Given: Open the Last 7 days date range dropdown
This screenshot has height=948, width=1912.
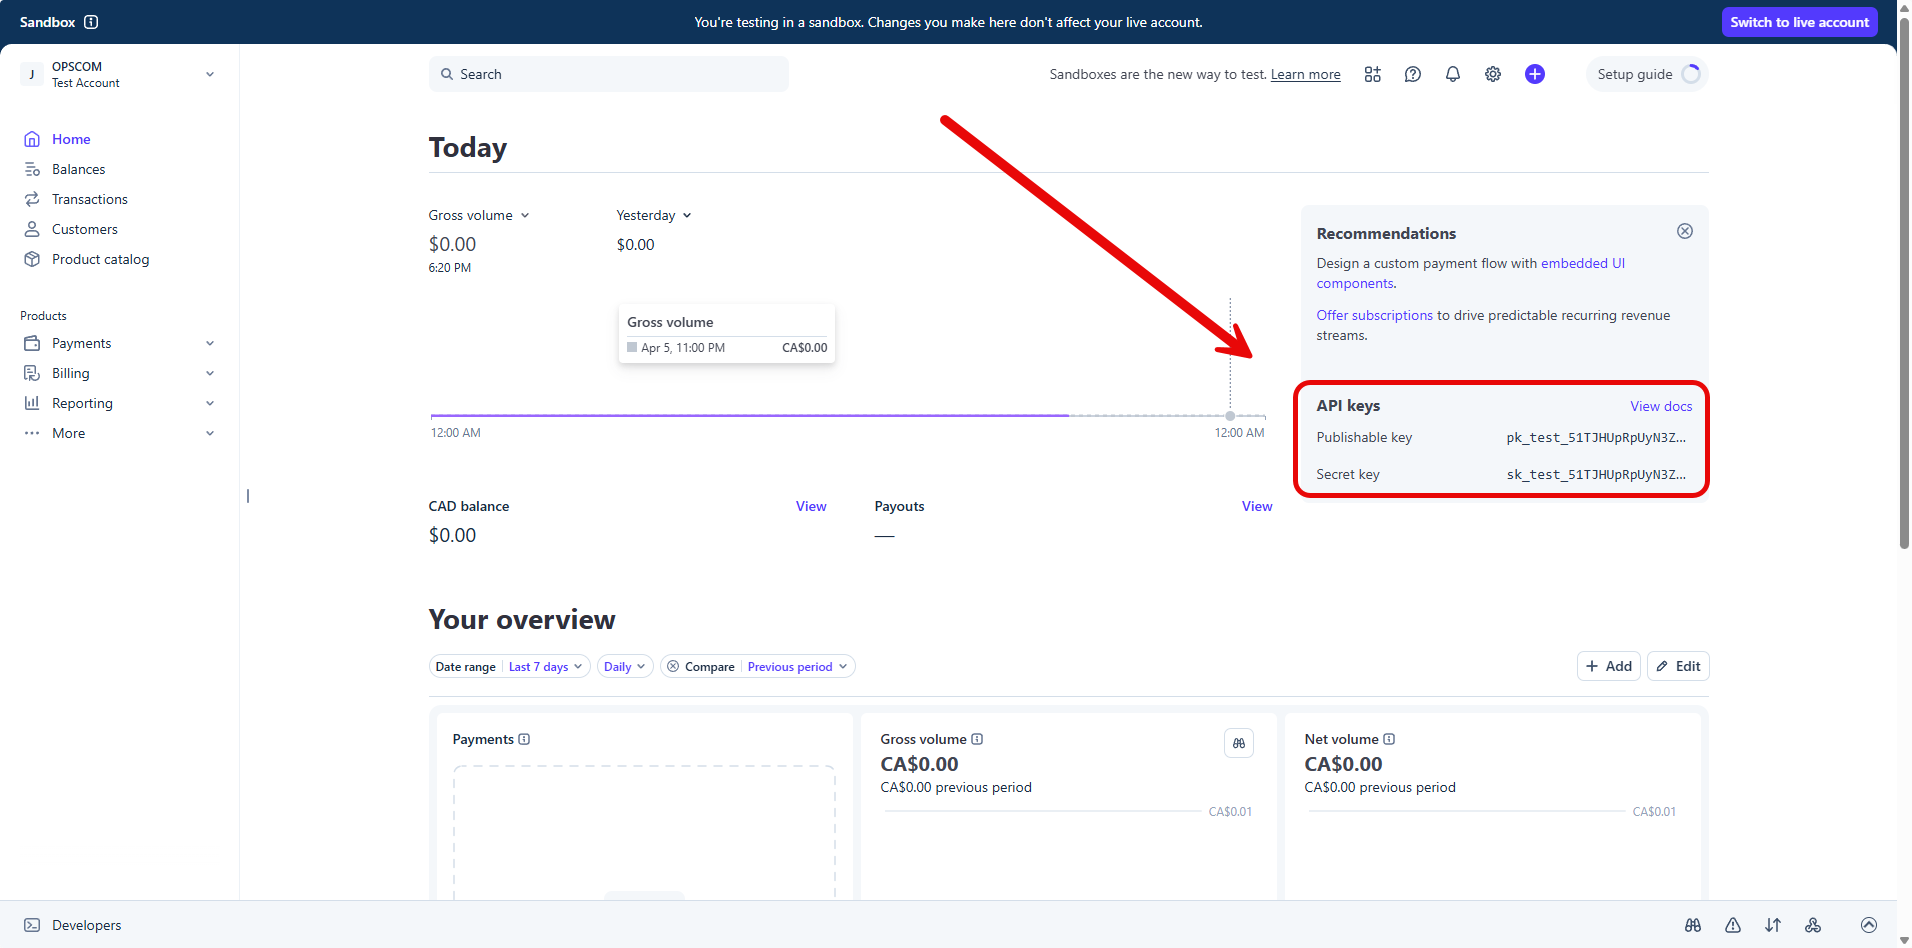Looking at the screenshot, I should click(545, 667).
